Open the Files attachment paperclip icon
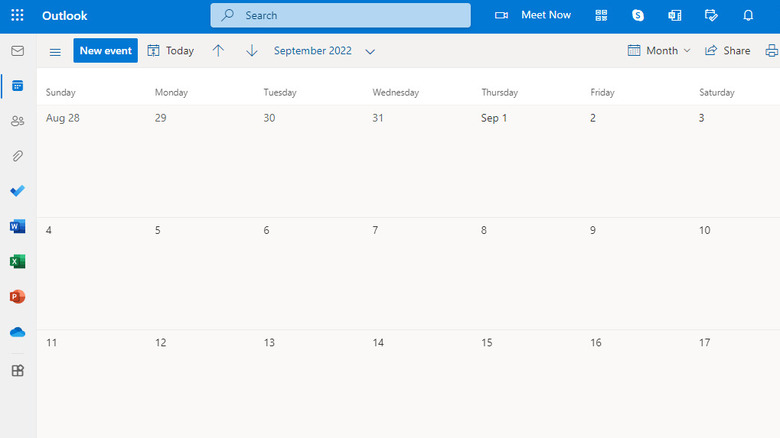The height and width of the screenshot is (438, 780). pyautogui.click(x=17, y=156)
